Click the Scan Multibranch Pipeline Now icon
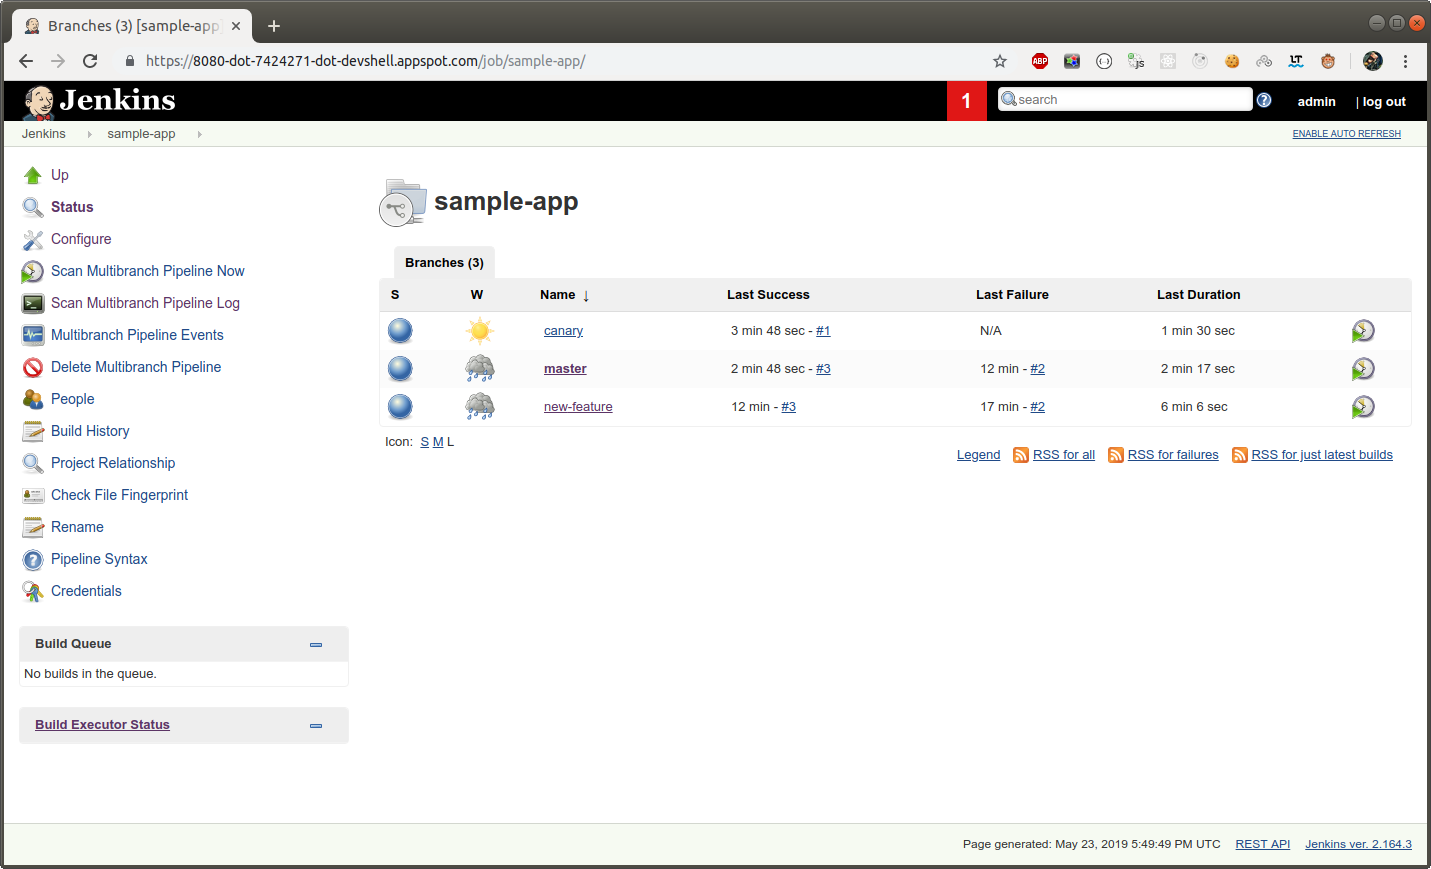Viewport: 1431px width, 869px height. (33, 271)
